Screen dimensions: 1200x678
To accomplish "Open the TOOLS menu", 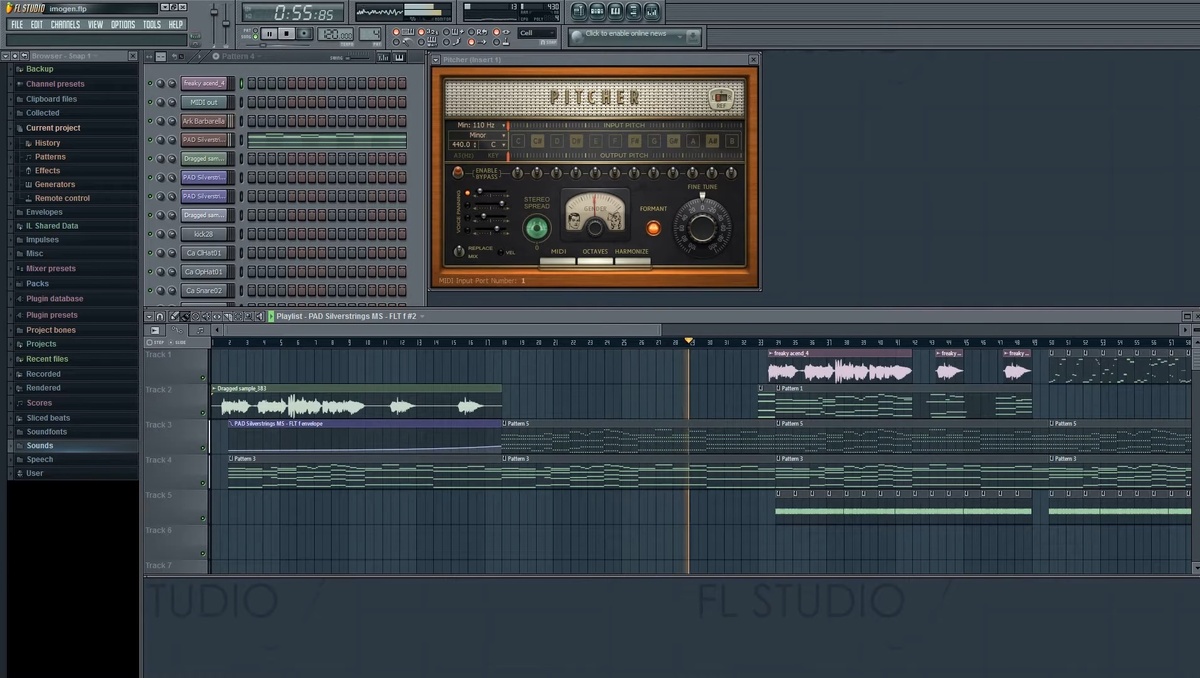I will coord(151,24).
